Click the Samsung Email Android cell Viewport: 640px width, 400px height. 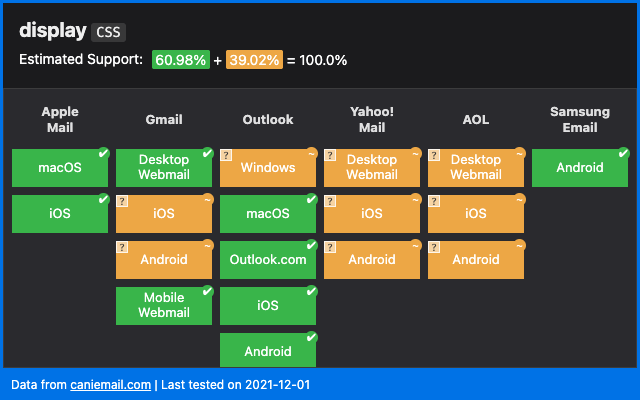pos(580,168)
